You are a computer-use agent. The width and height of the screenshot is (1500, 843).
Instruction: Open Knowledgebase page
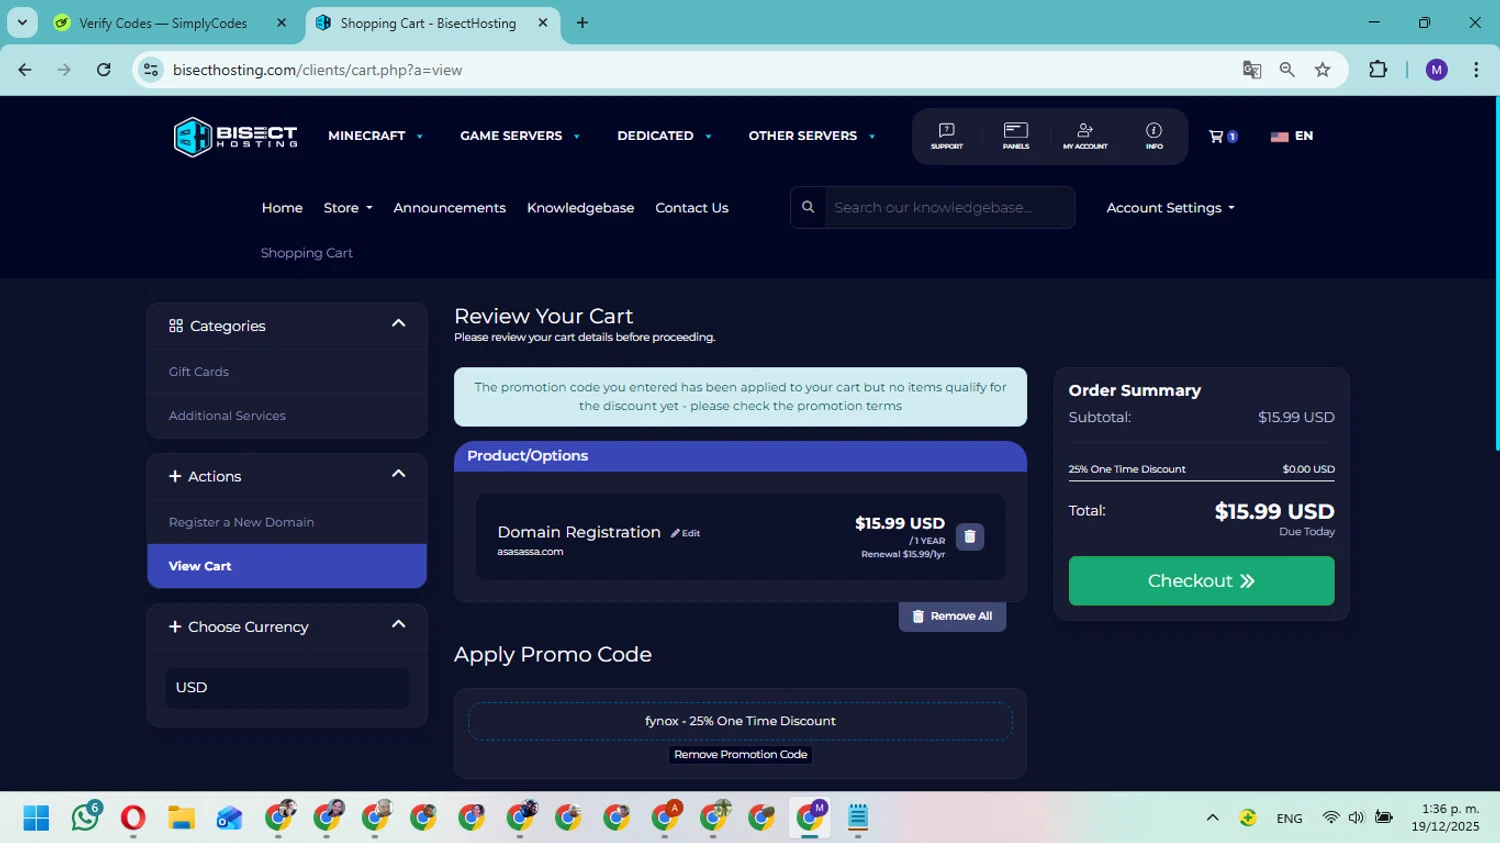[580, 208]
